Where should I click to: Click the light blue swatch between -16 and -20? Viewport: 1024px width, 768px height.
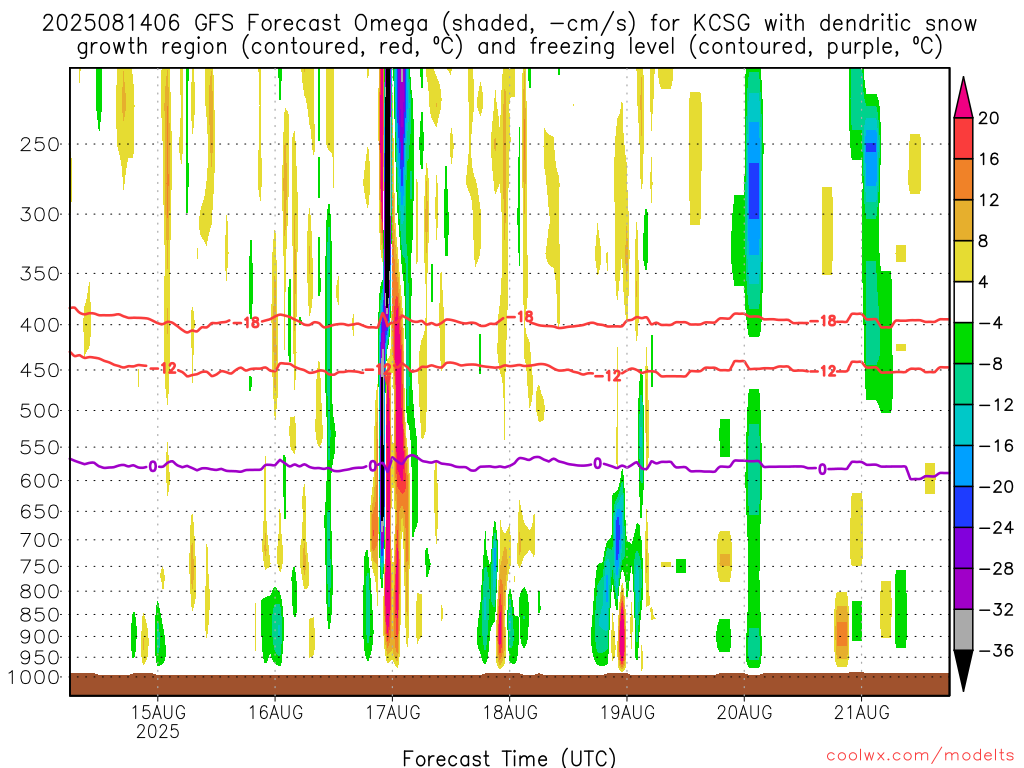[963, 466]
